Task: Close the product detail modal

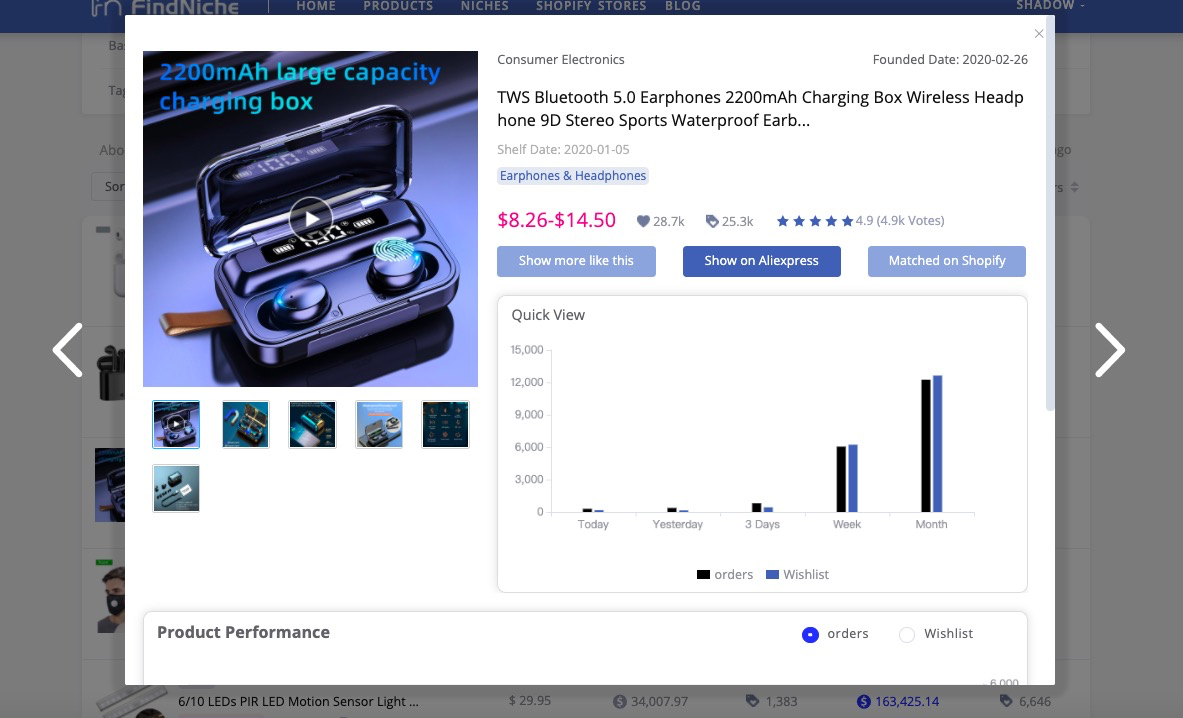Action: (x=1039, y=34)
